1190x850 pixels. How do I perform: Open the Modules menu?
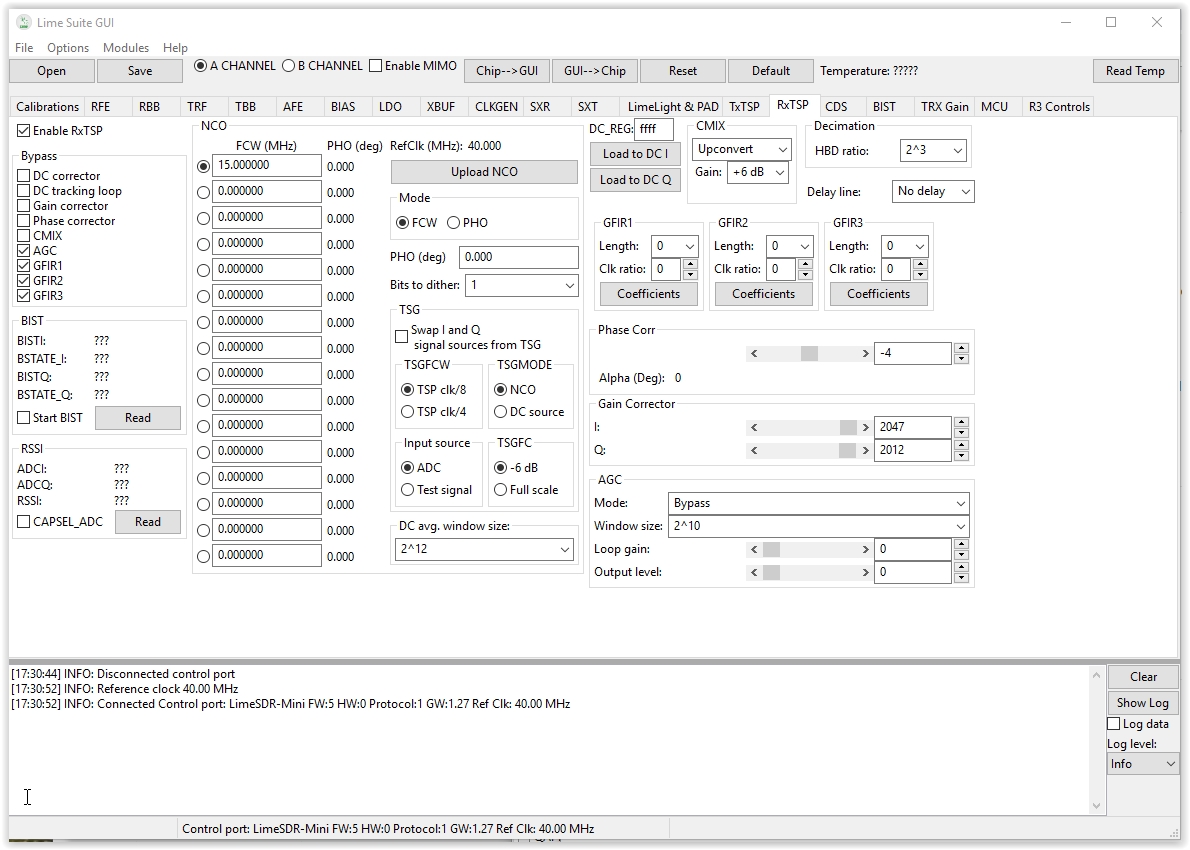pyautogui.click(x=125, y=47)
